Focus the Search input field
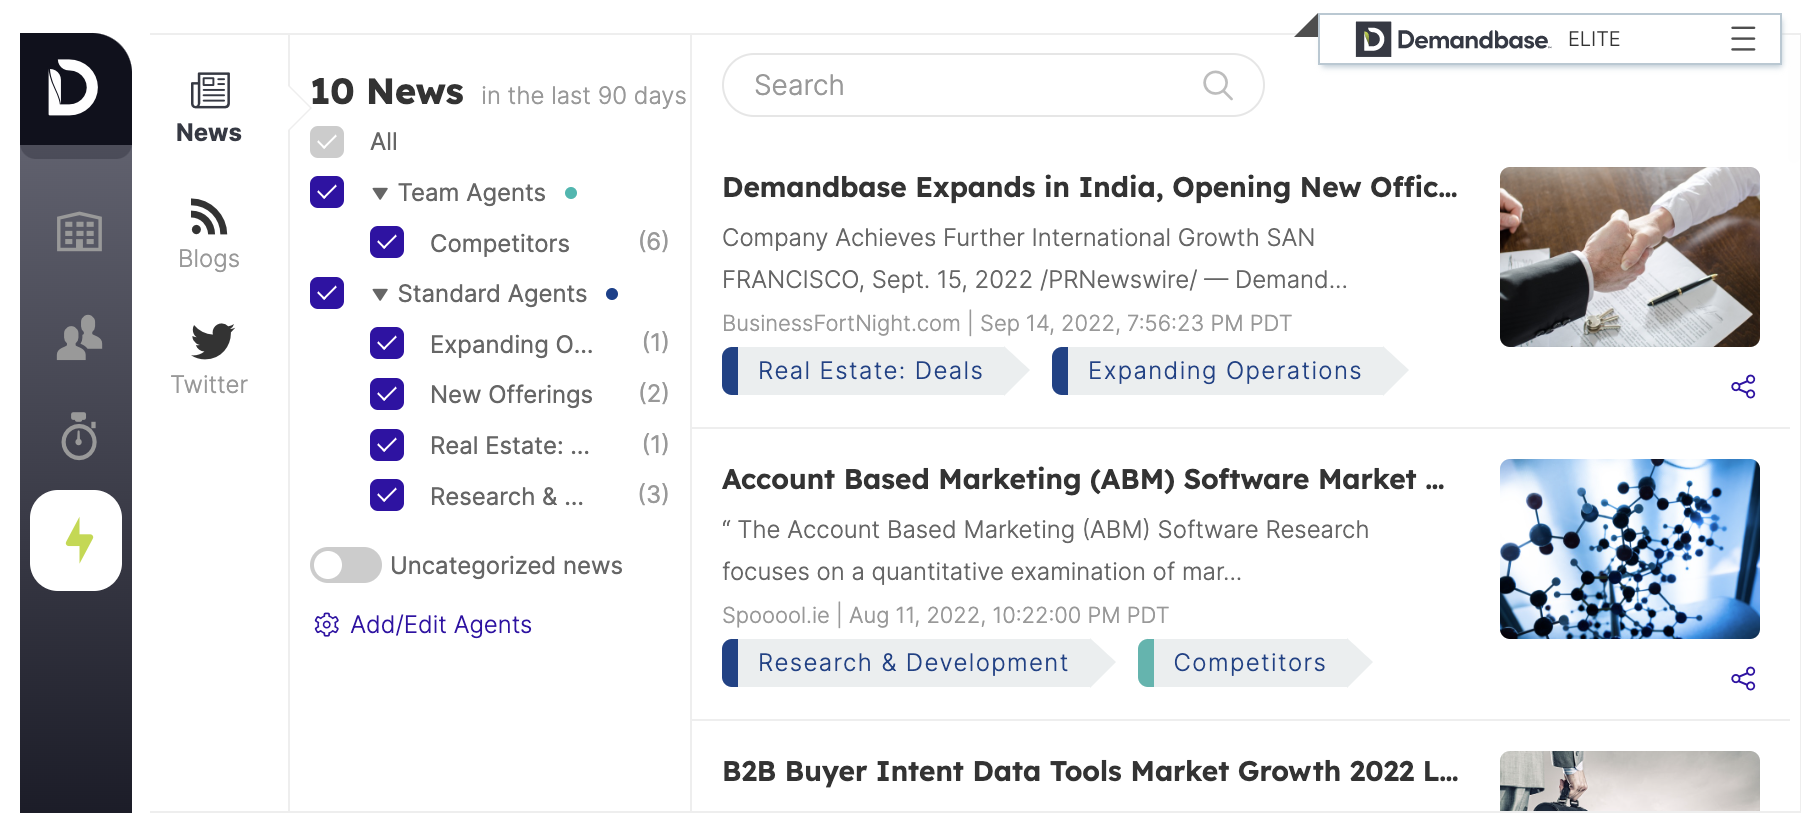The image size is (1812, 820). click(x=993, y=85)
